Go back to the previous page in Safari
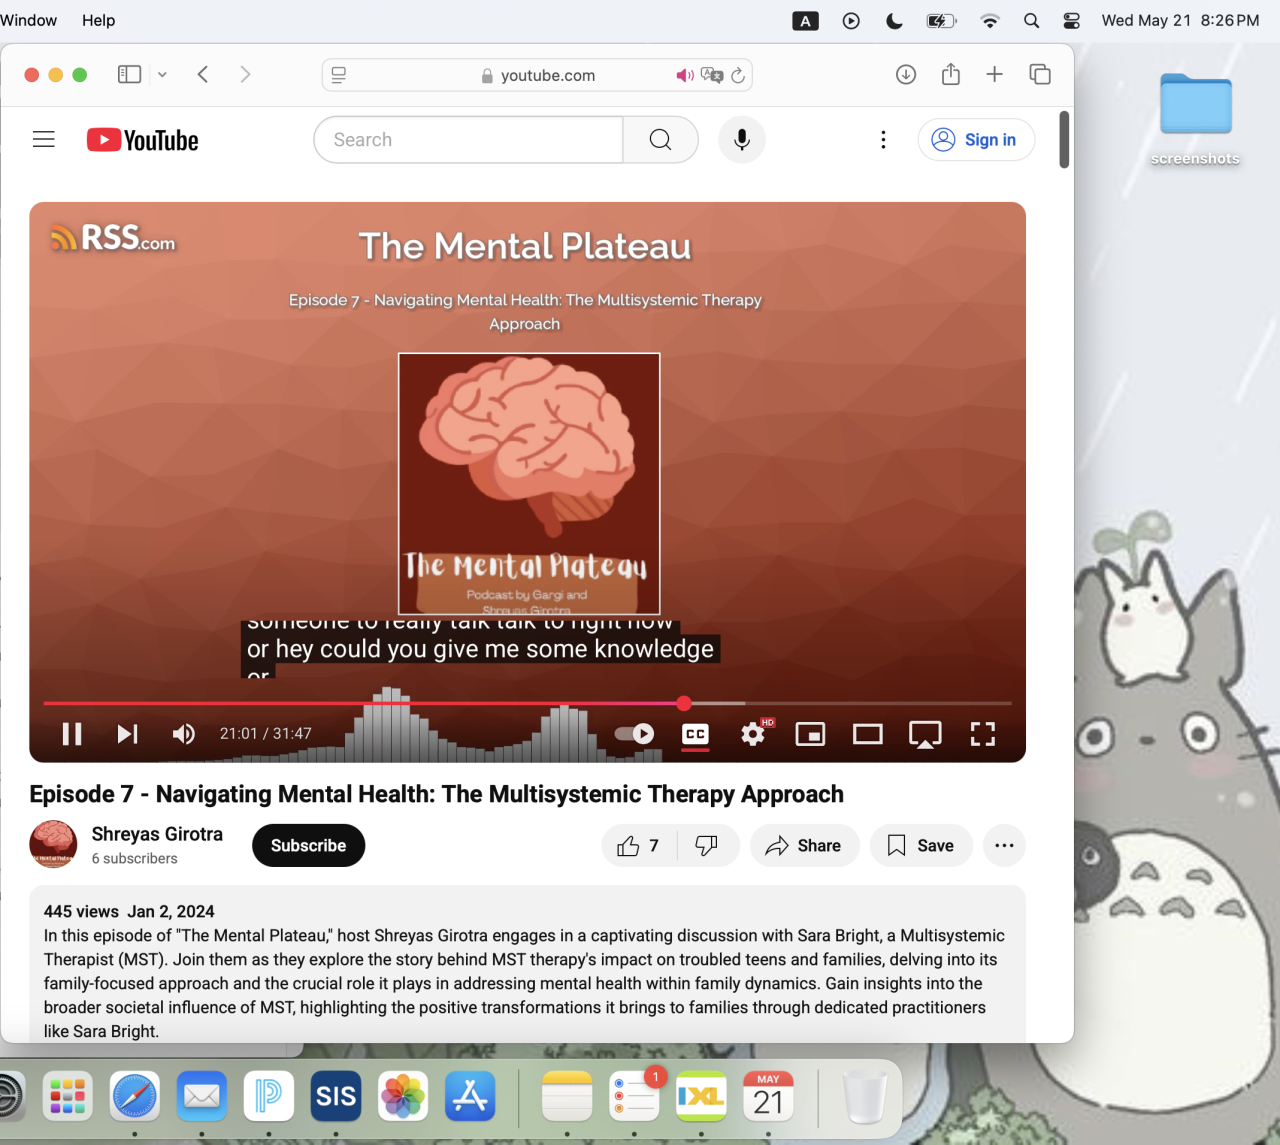This screenshot has width=1280, height=1145. (x=203, y=74)
